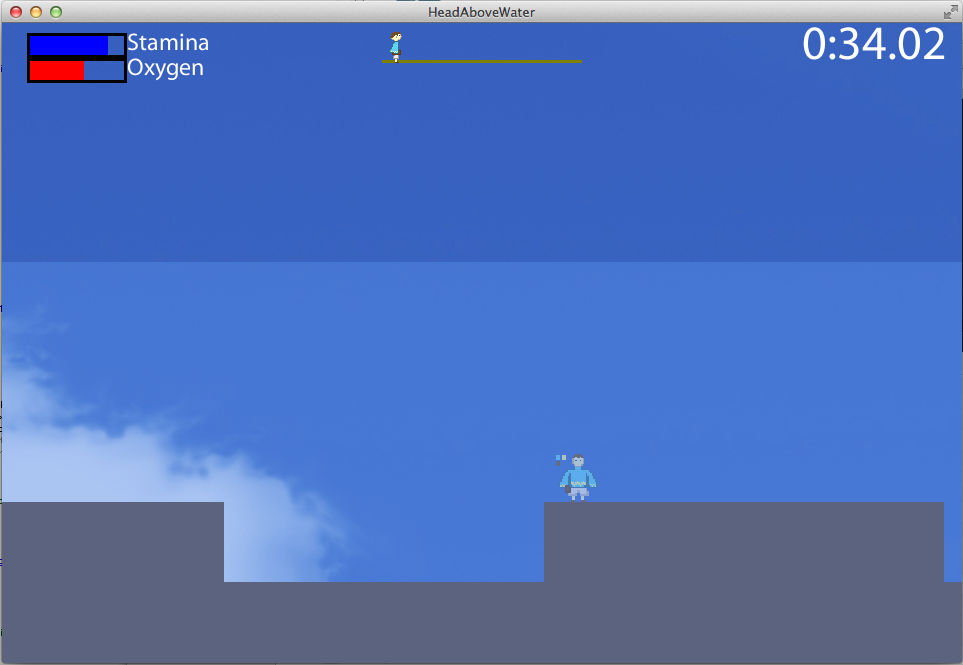963x665 pixels.
Task: Minimize window with the yellow button
Action: point(36,12)
